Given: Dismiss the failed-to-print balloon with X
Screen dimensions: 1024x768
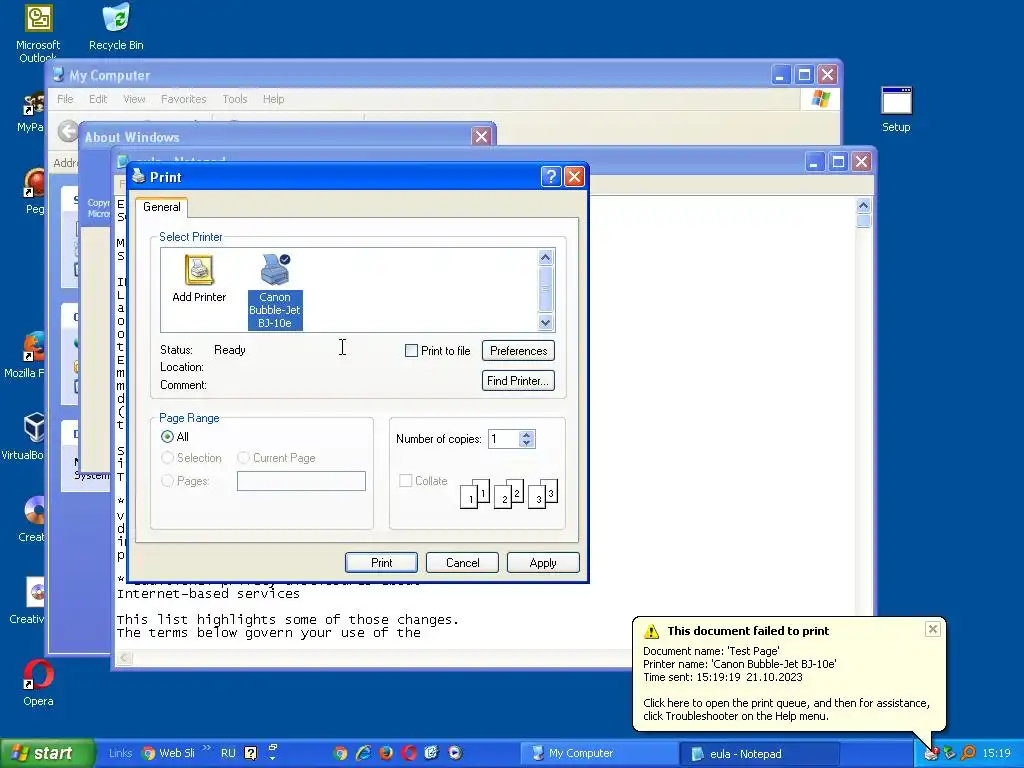Looking at the screenshot, I should coord(933,629).
